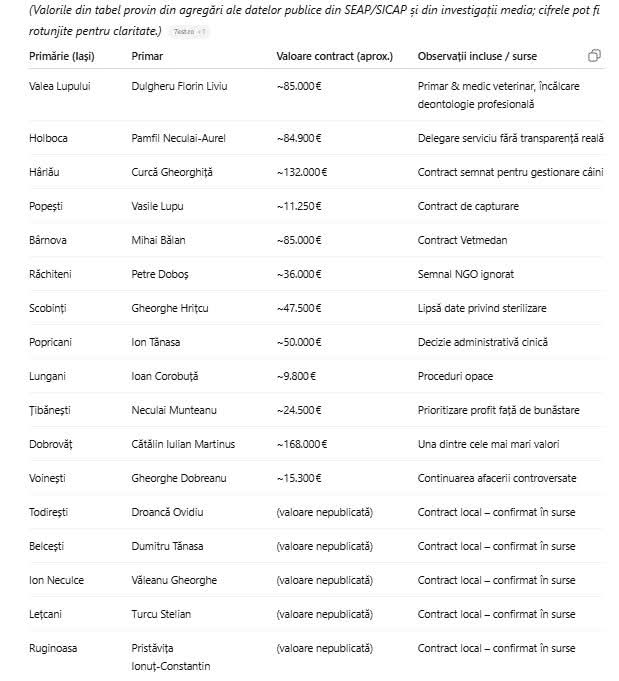
Task: Click the 'Proceduri opace' observation
Action: [x=455, y=376]
